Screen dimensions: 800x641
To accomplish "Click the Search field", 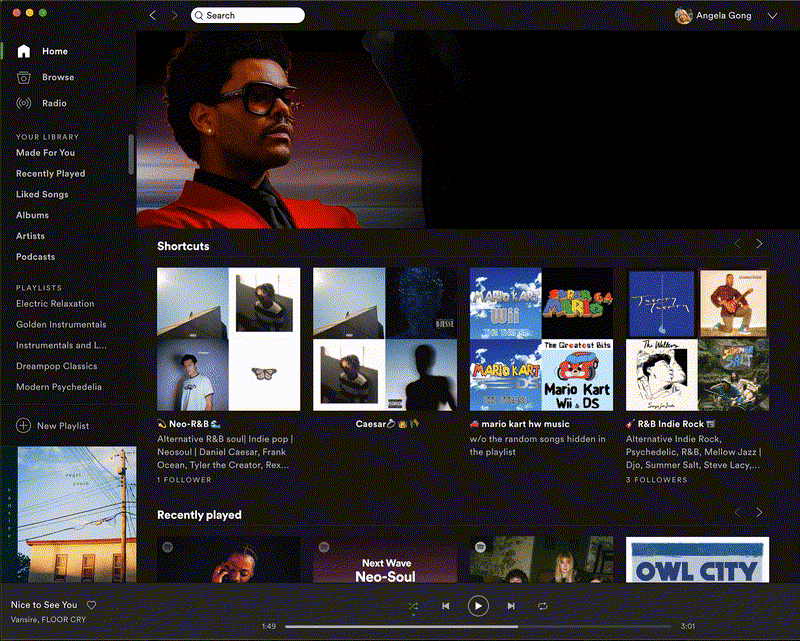I will tap(247, 16).
